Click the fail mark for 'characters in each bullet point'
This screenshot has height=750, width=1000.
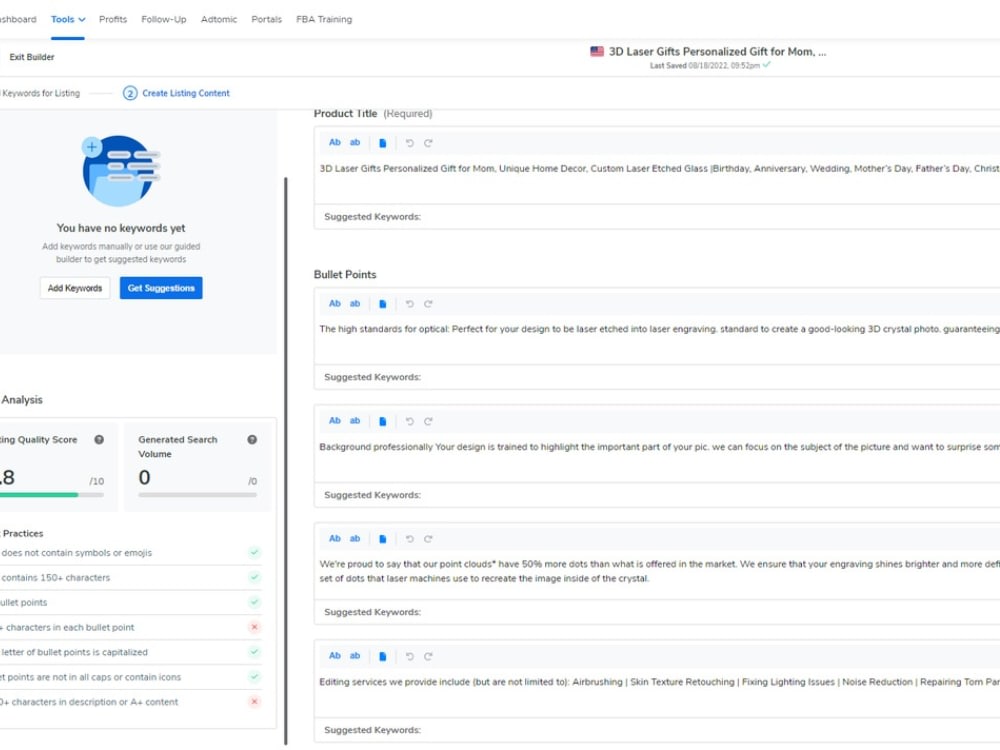[254, 627]
